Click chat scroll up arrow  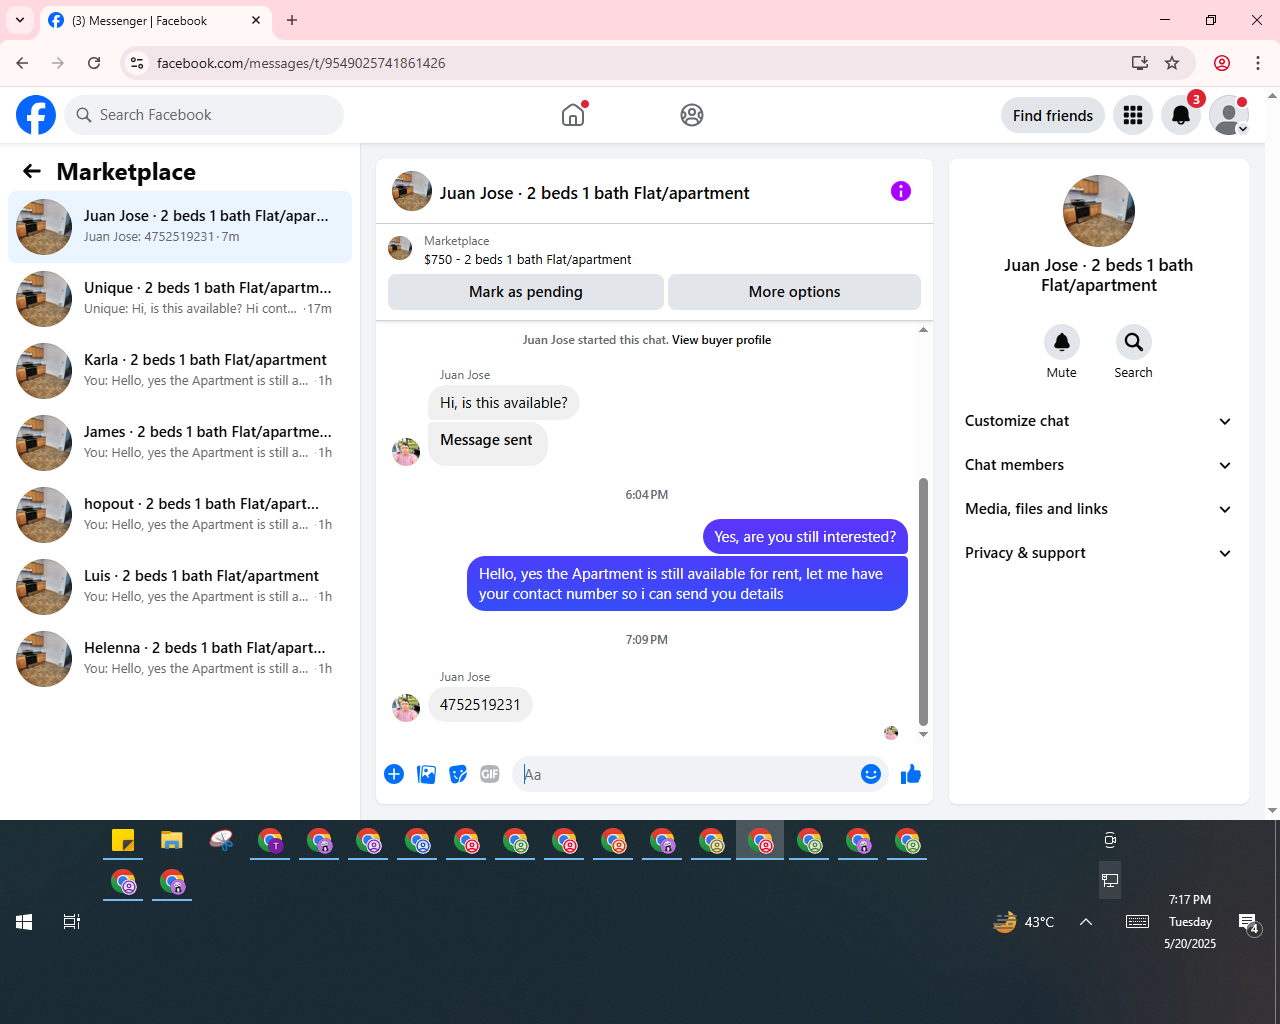pos(923,329)
